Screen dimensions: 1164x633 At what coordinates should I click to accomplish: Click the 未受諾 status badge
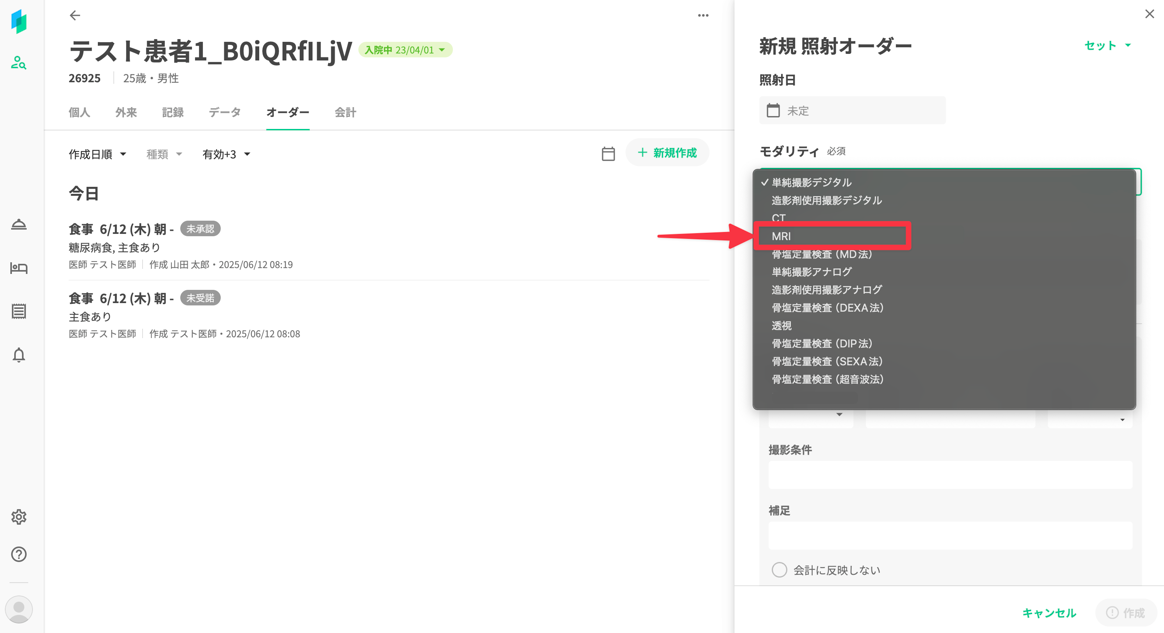tap(200, 298)
